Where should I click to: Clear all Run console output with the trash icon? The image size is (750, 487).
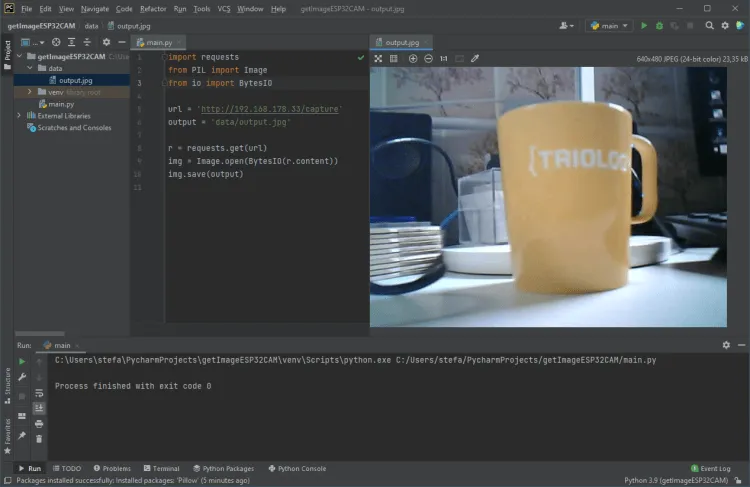pos(39,439)
